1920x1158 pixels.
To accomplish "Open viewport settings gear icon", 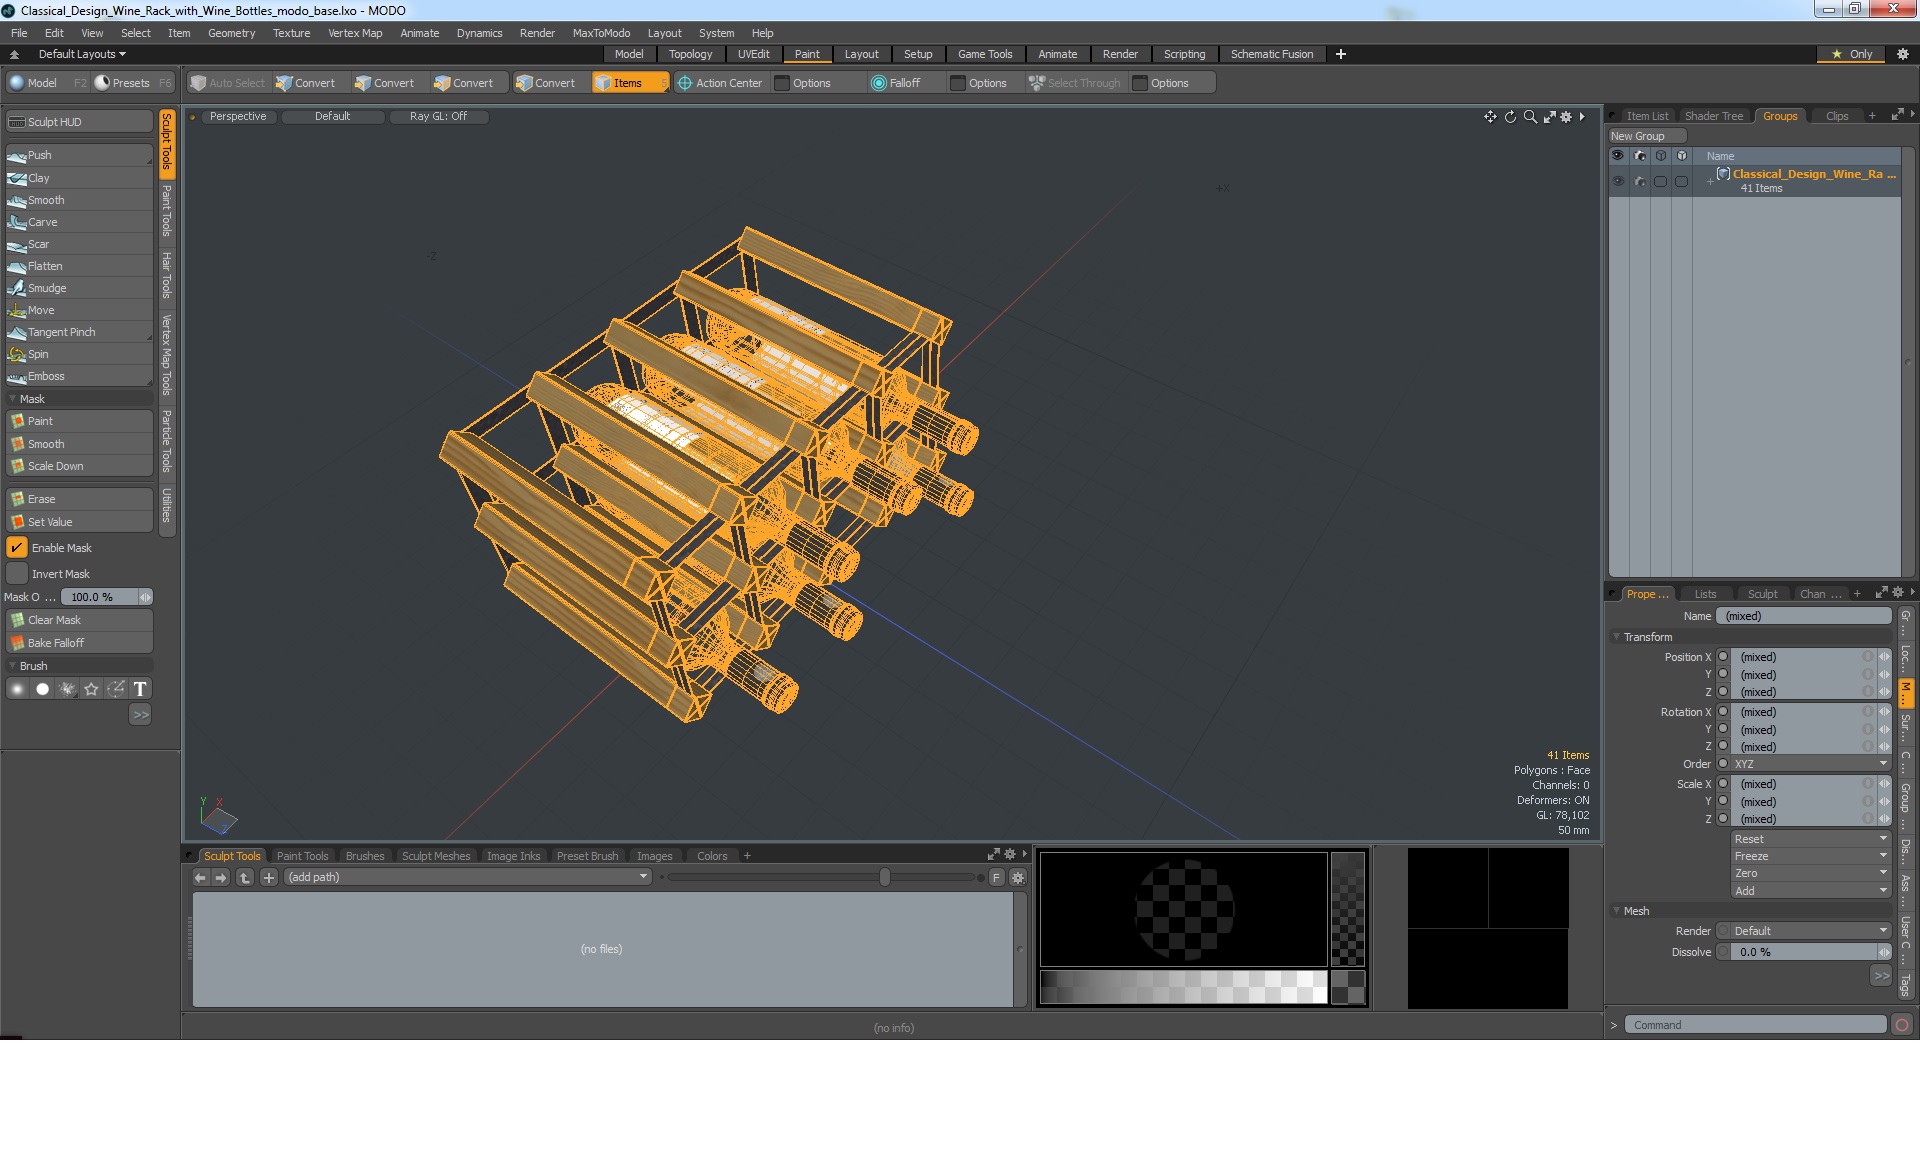I will click(1566, 117).
